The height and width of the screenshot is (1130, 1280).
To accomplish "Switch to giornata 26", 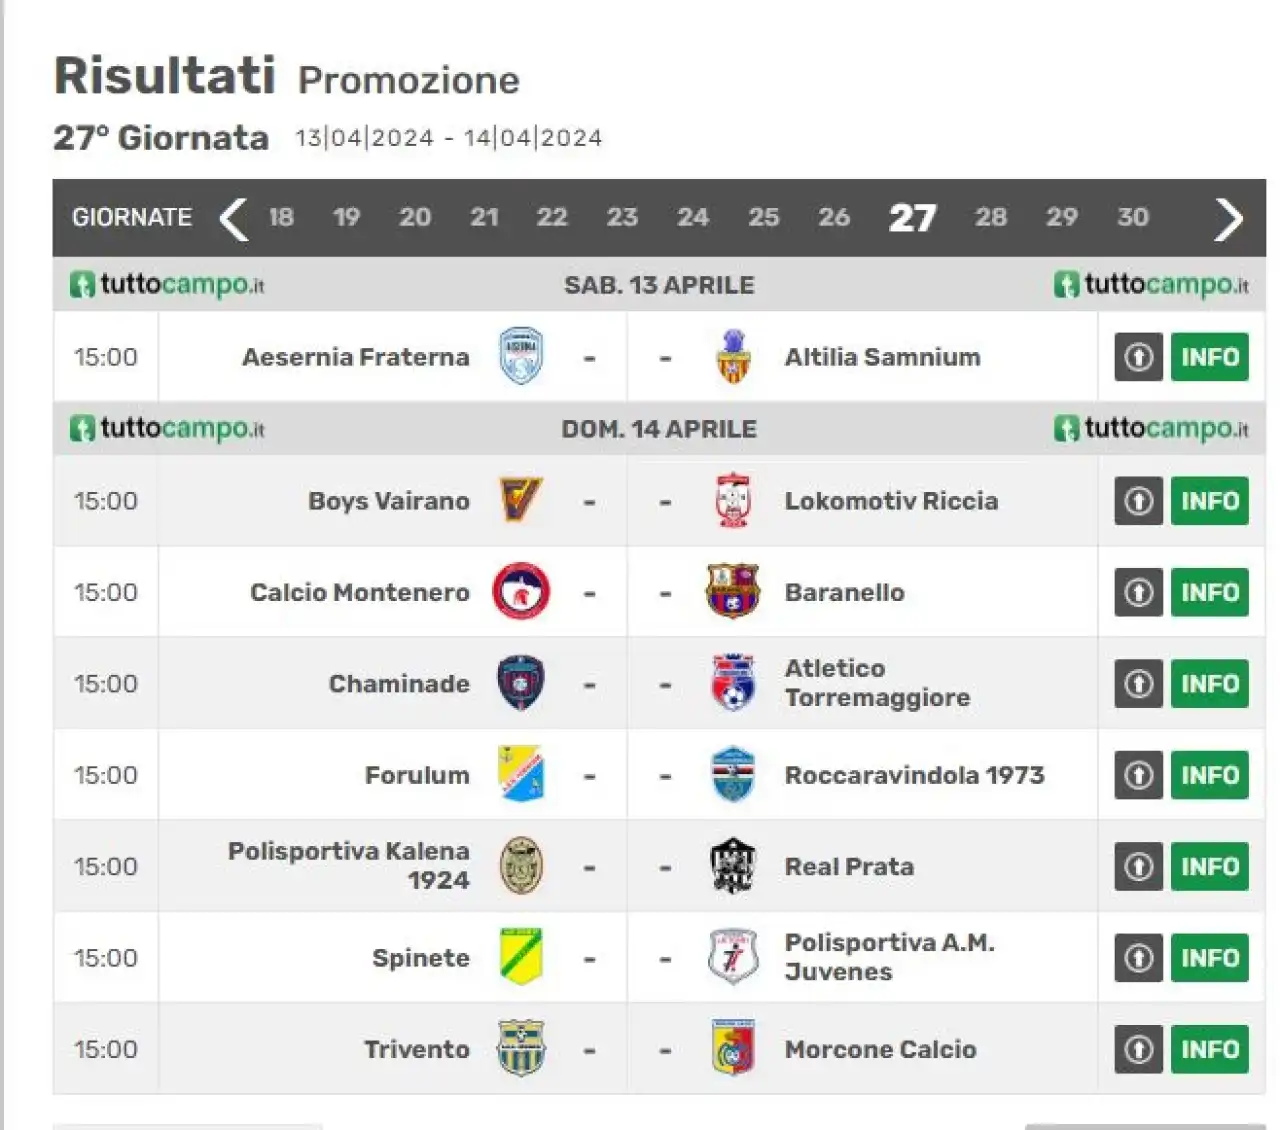I will [x=834, y=217].
